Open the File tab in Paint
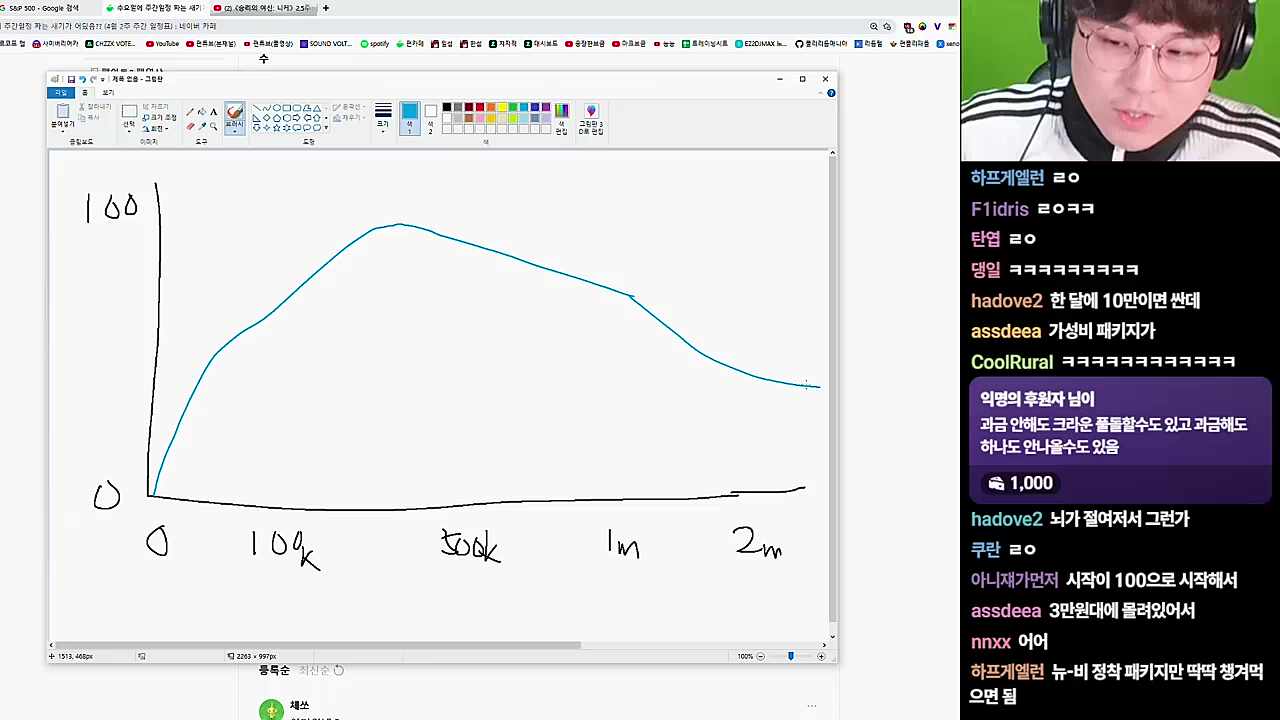Image resolution: width=1280 pixels, height=720 pixels. coord(61,93)
